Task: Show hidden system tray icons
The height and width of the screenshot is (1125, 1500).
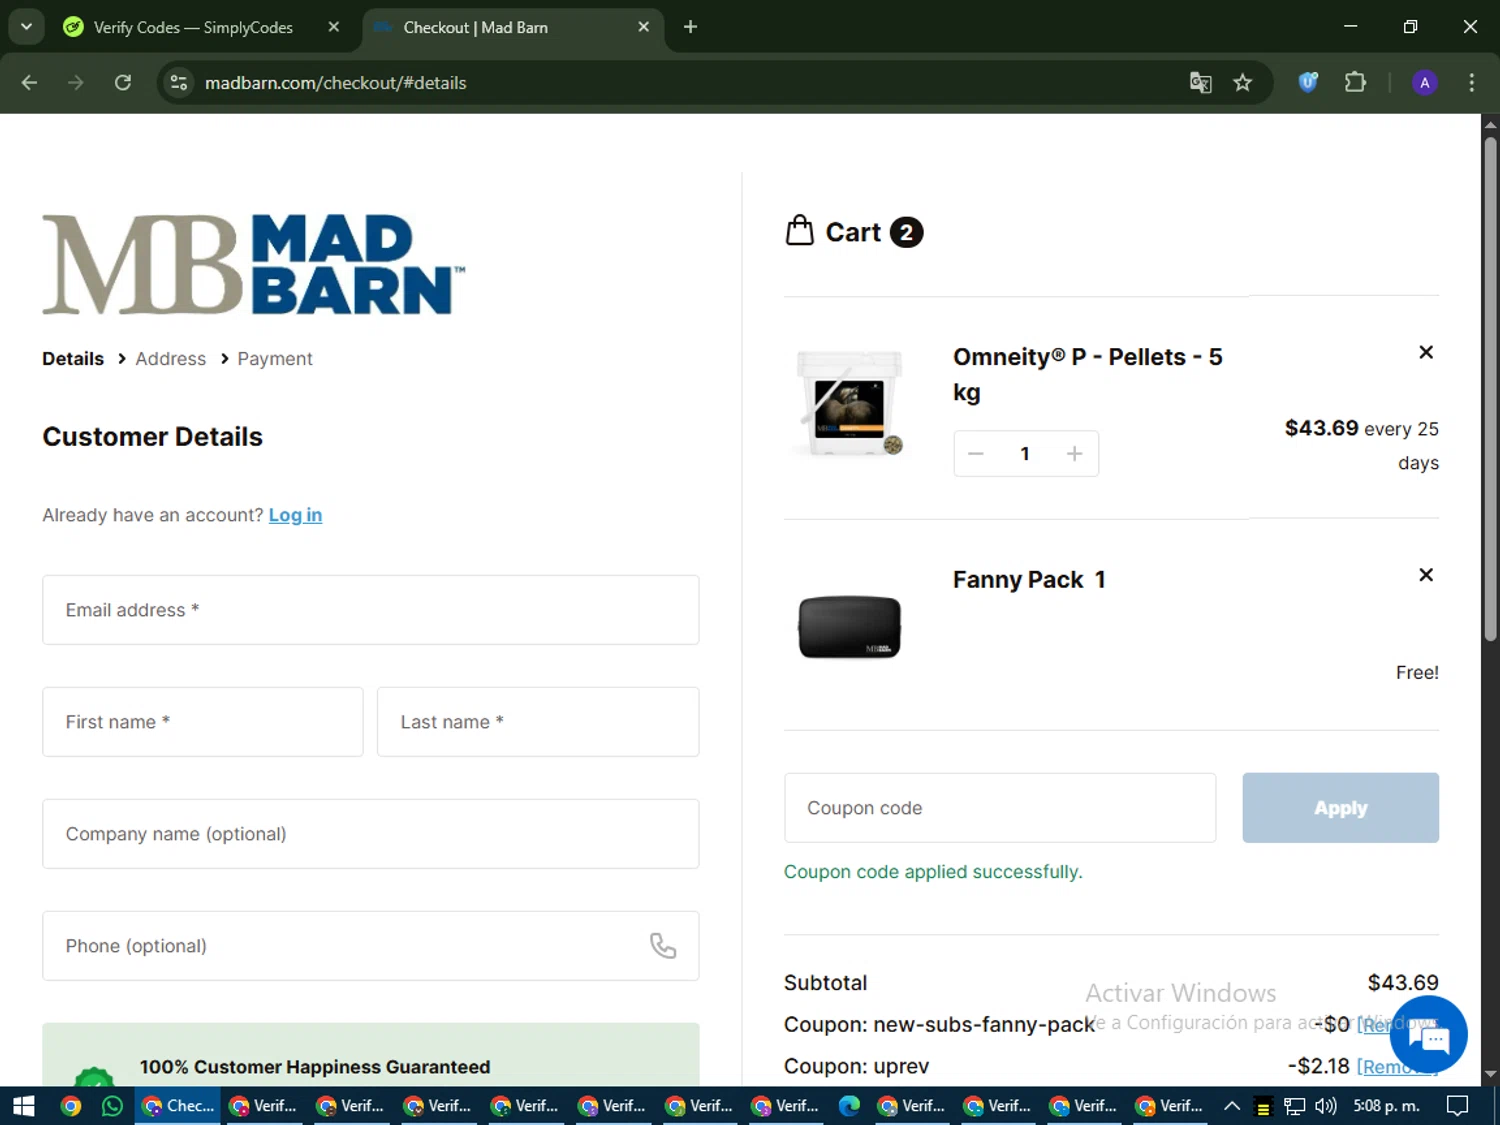Action: point(1232,1106)
